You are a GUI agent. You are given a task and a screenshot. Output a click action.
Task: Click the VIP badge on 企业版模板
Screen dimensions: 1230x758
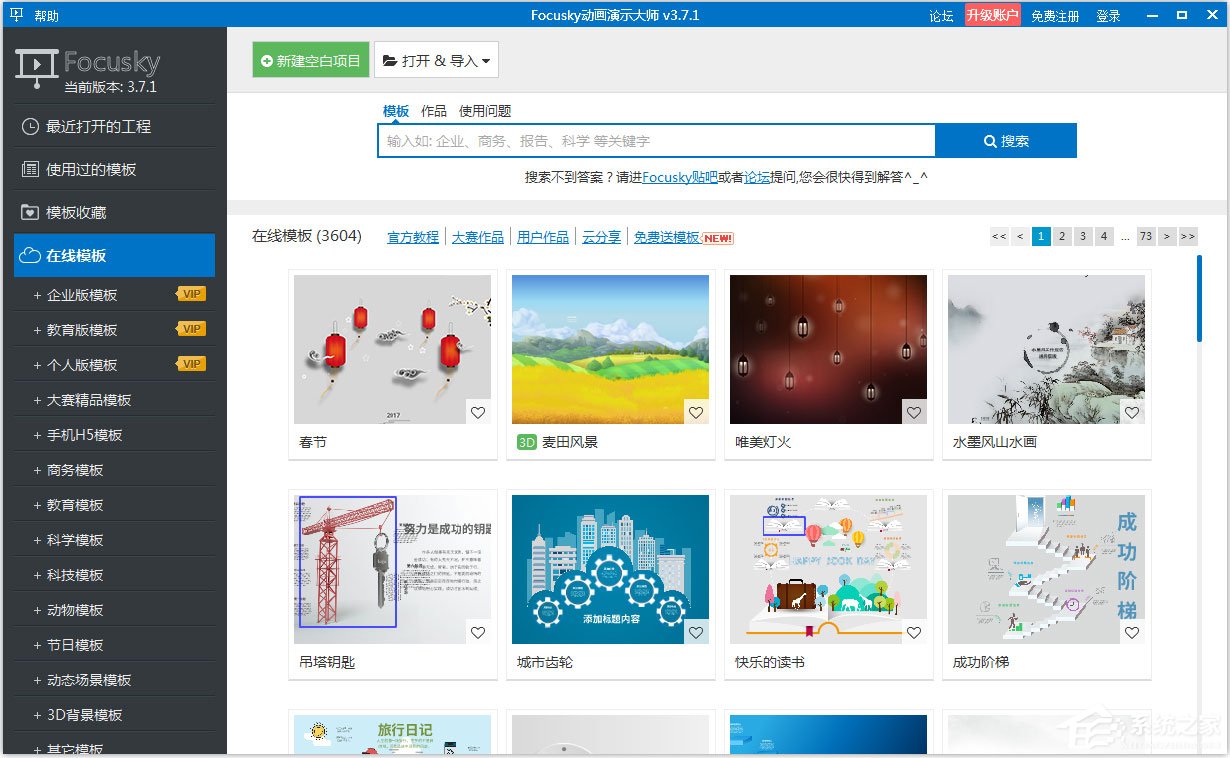point(192,294)
